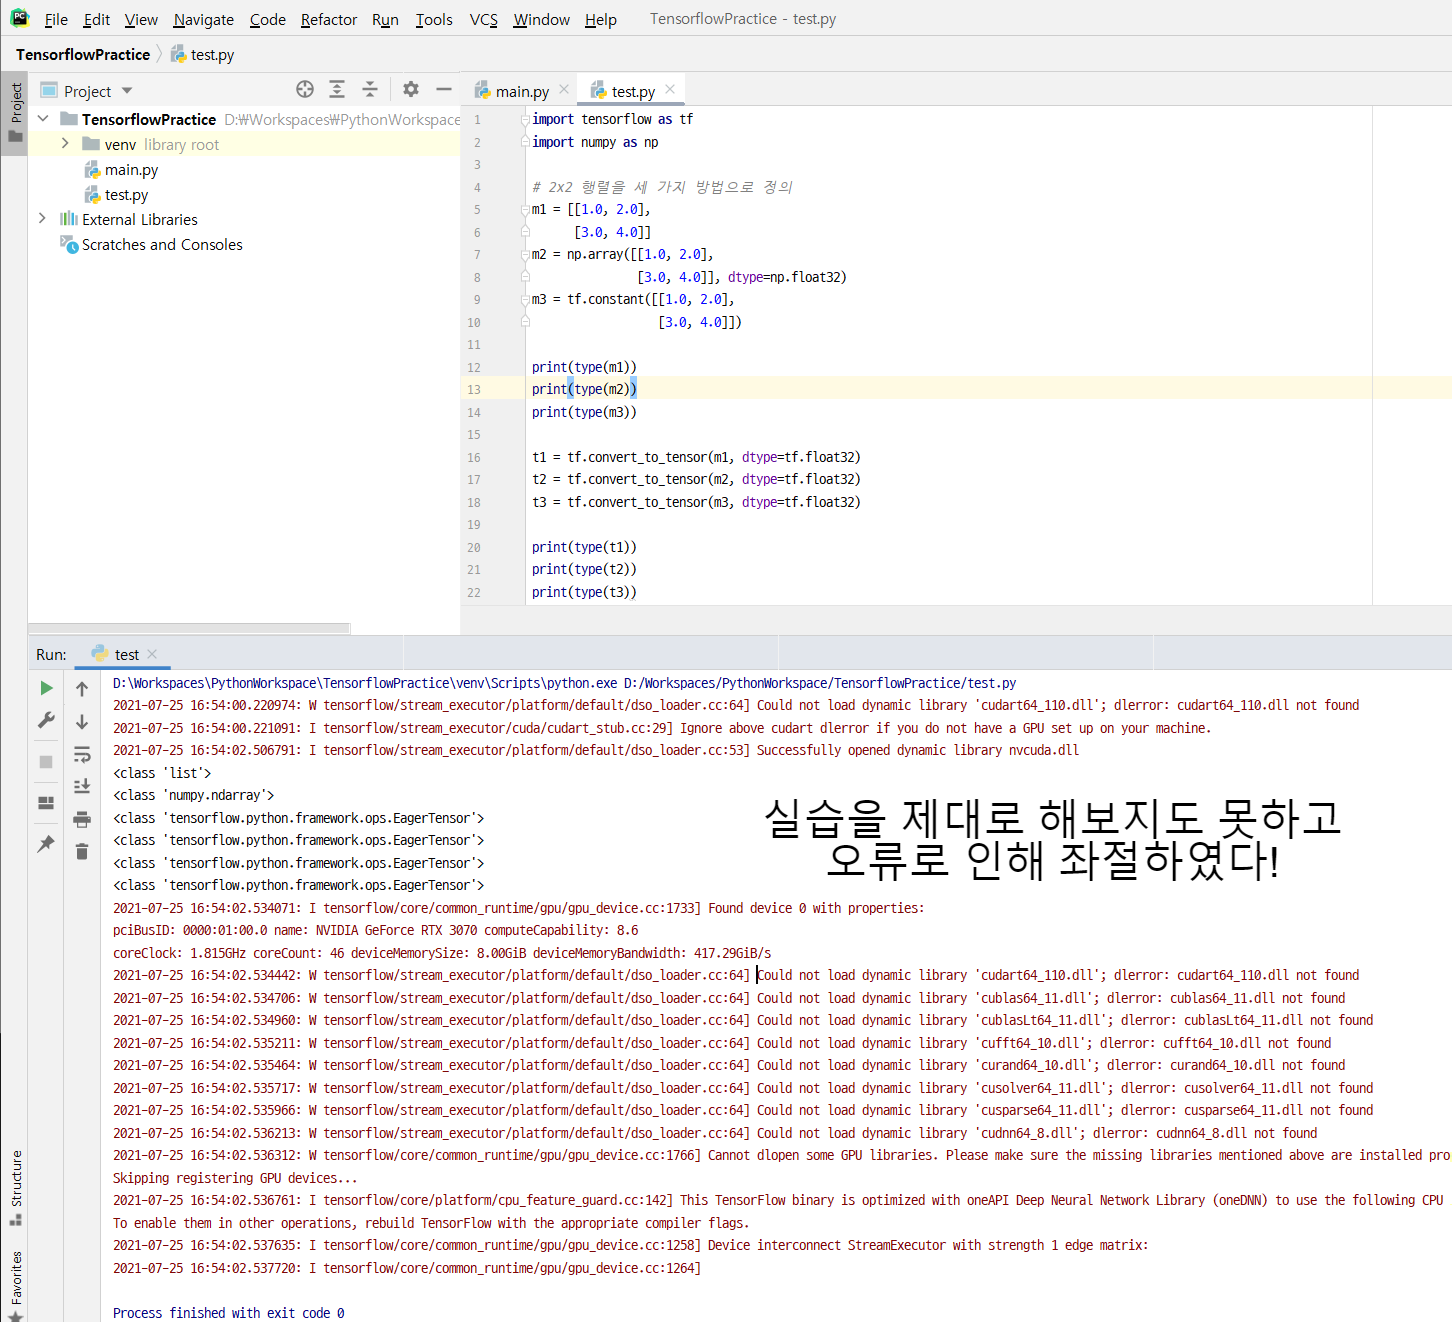Viewport: 1452px width, 1322px height.
Task: Click the Print console output icon
Action: (82, 820)
